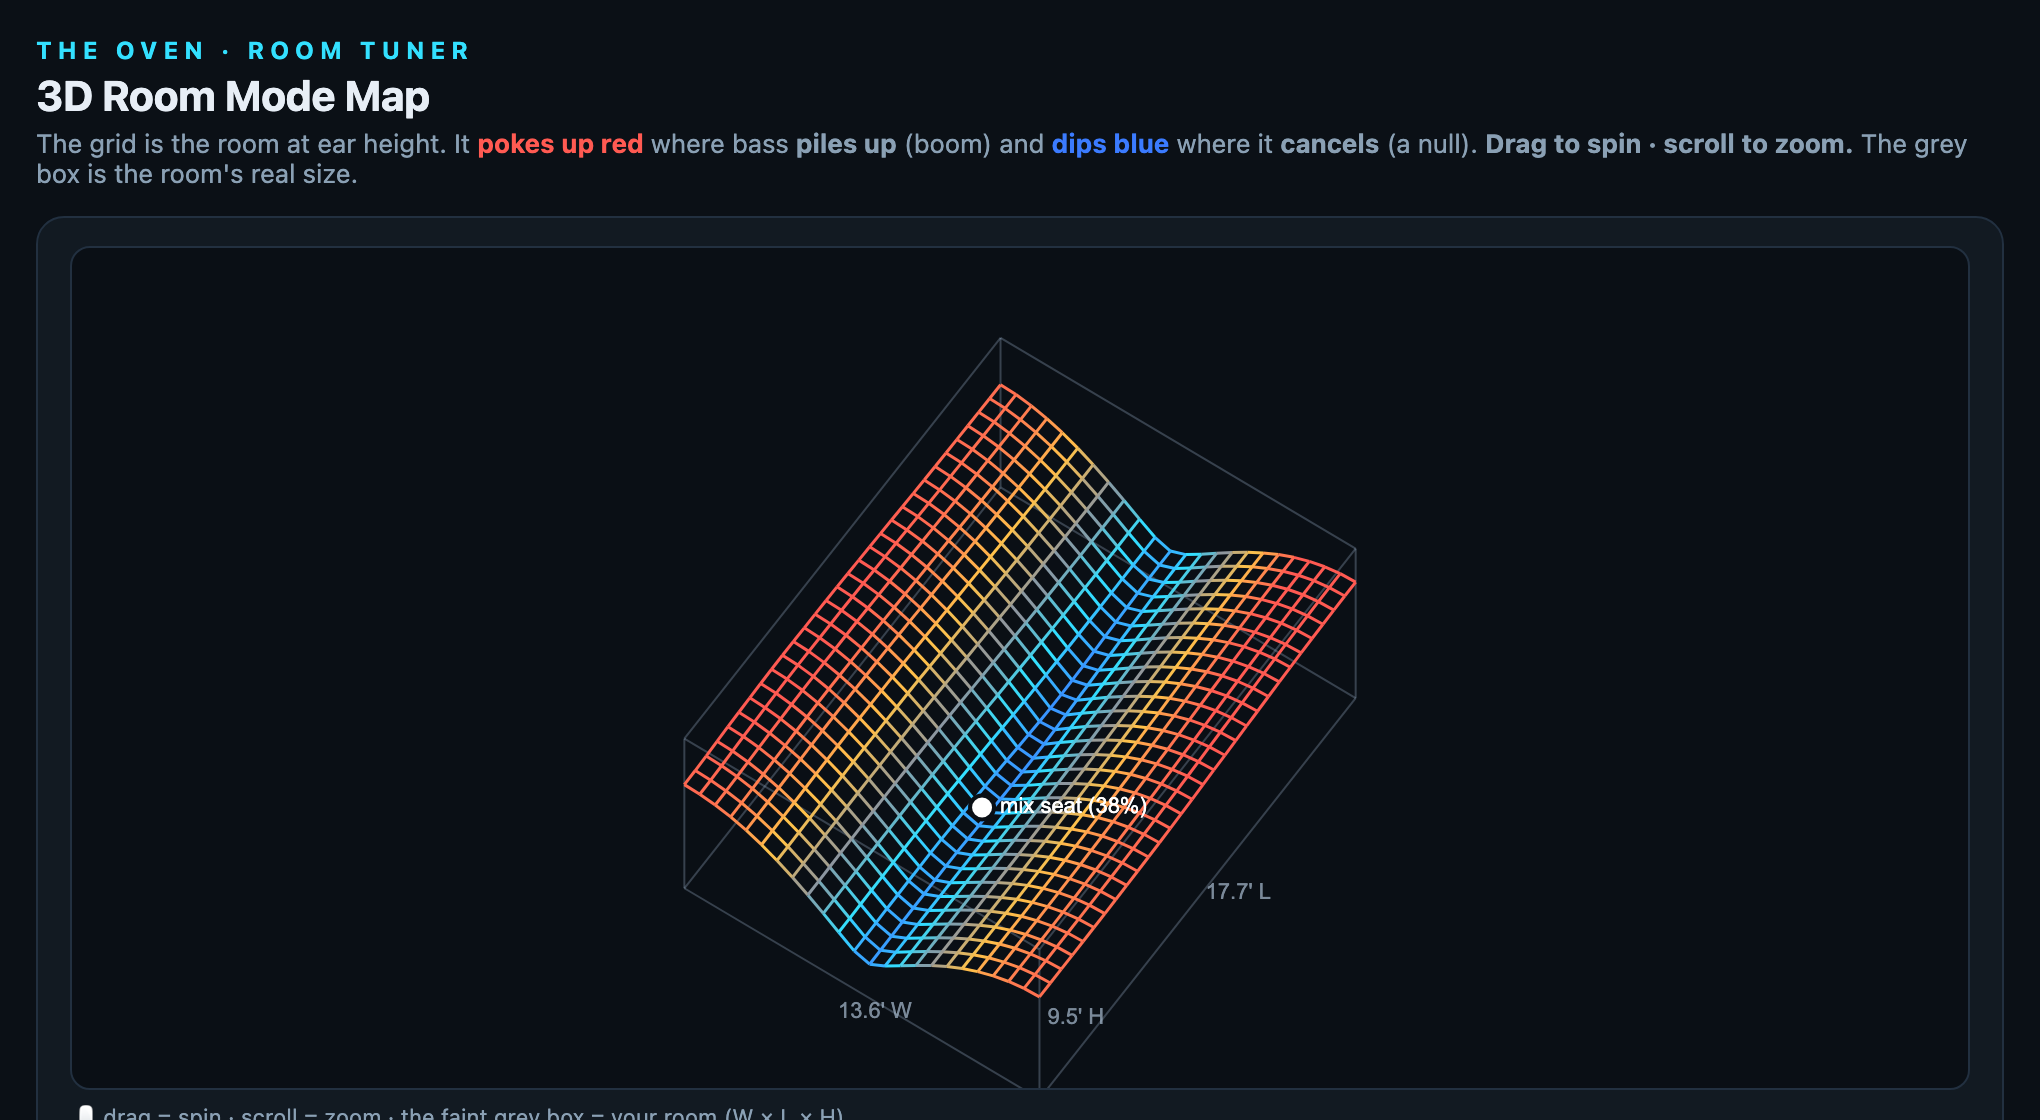Click the rightmost red corner of the mesh
Viewport: 2040px width, 1120px height.
(1355, 580)
